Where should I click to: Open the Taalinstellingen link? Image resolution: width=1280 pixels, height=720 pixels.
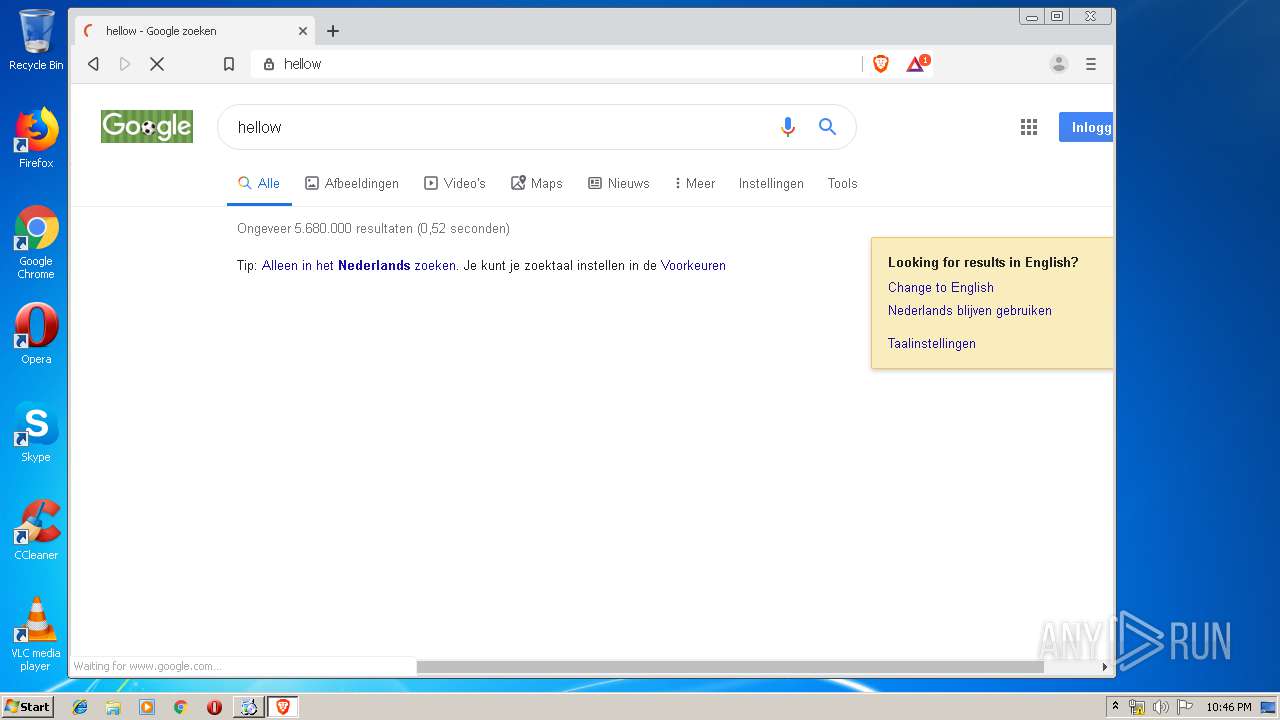coord(932,343)
